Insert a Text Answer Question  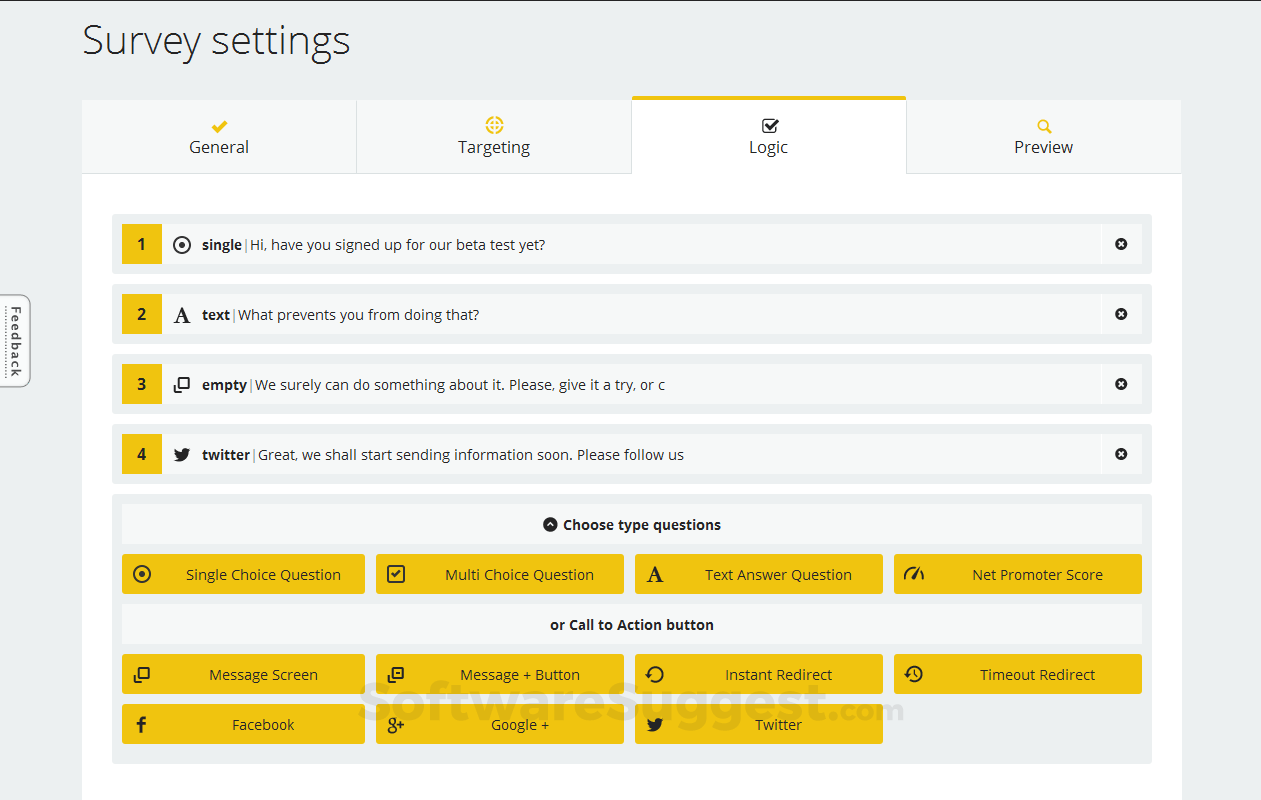click(758, 575)
